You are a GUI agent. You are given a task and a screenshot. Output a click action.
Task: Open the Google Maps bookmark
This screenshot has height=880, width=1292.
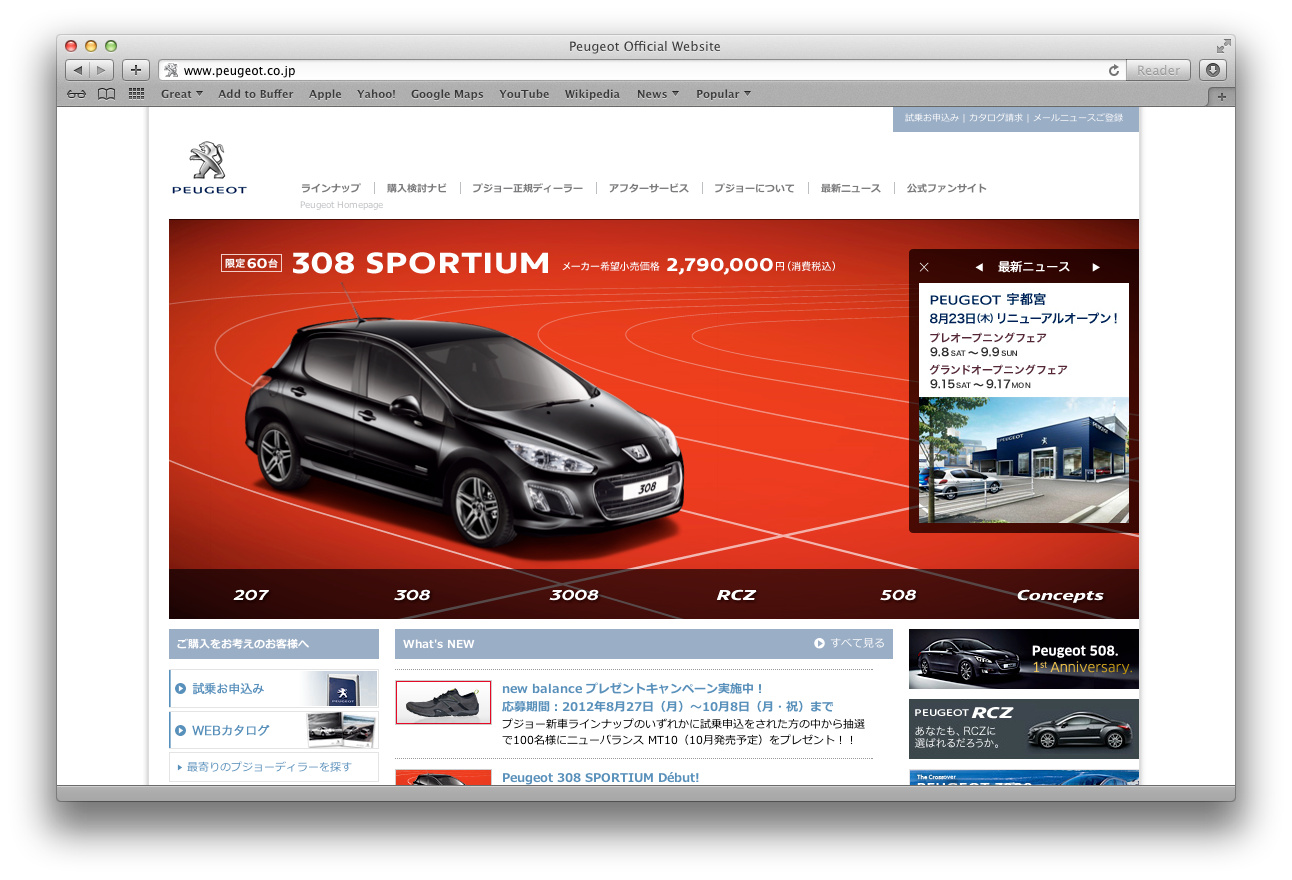[447, 94]
